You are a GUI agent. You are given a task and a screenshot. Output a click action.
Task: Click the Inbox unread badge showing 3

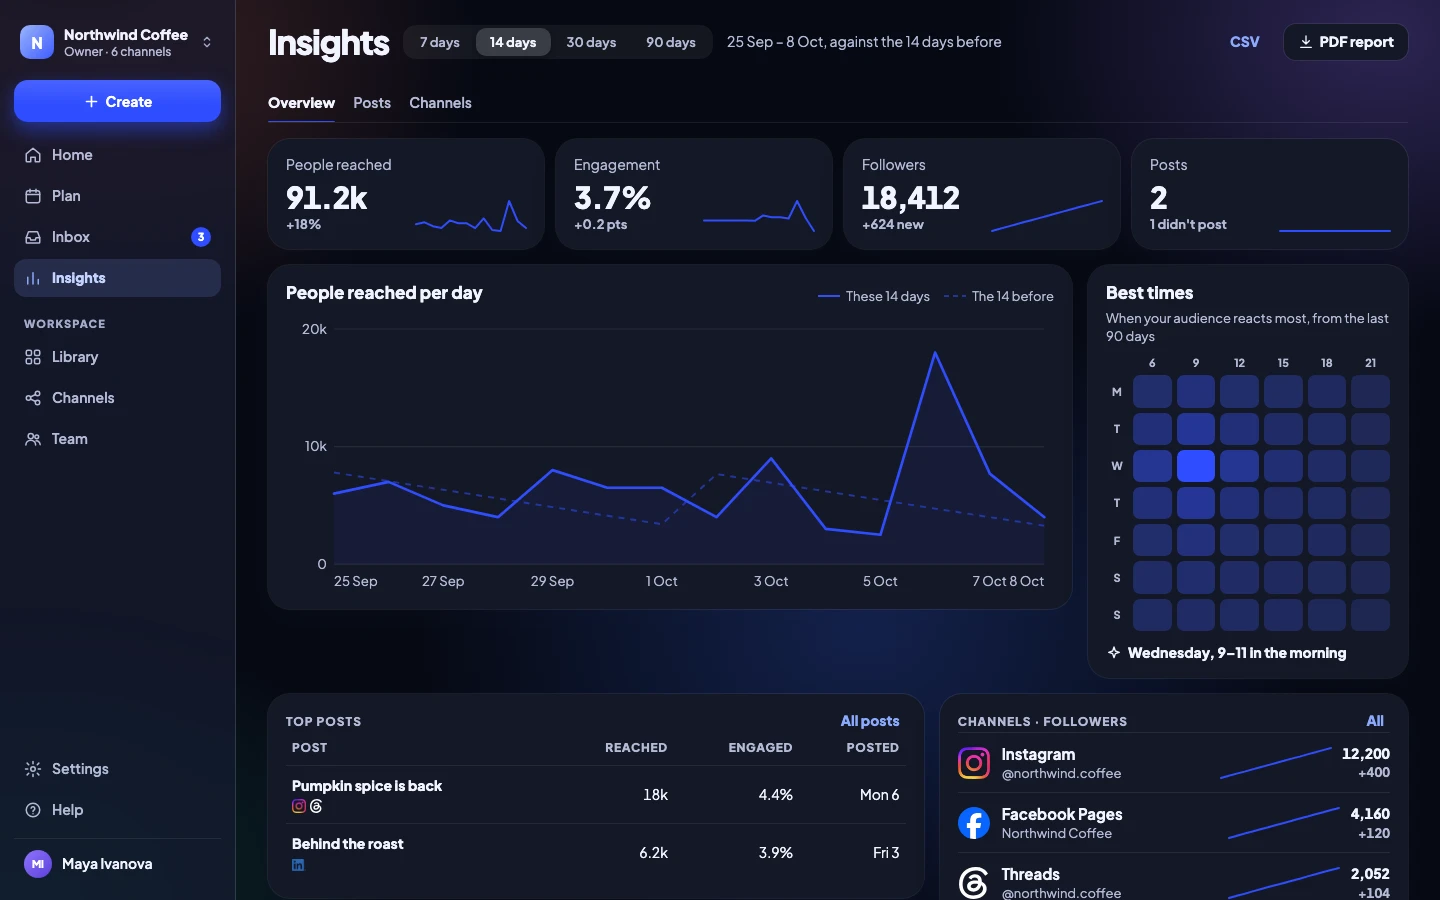(x=201, y=237)
